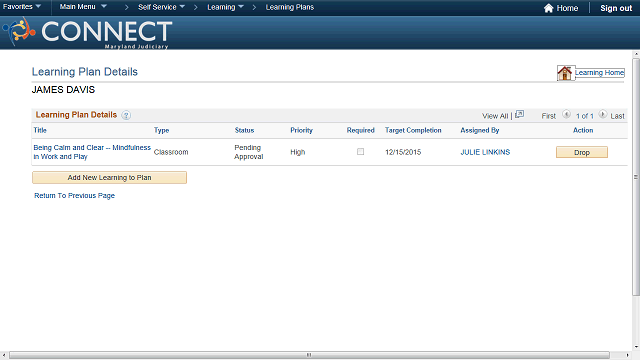Toggle the Required checkbox for Being Calm course
This screenshot has width=640, height=360.
pos(360,152)
